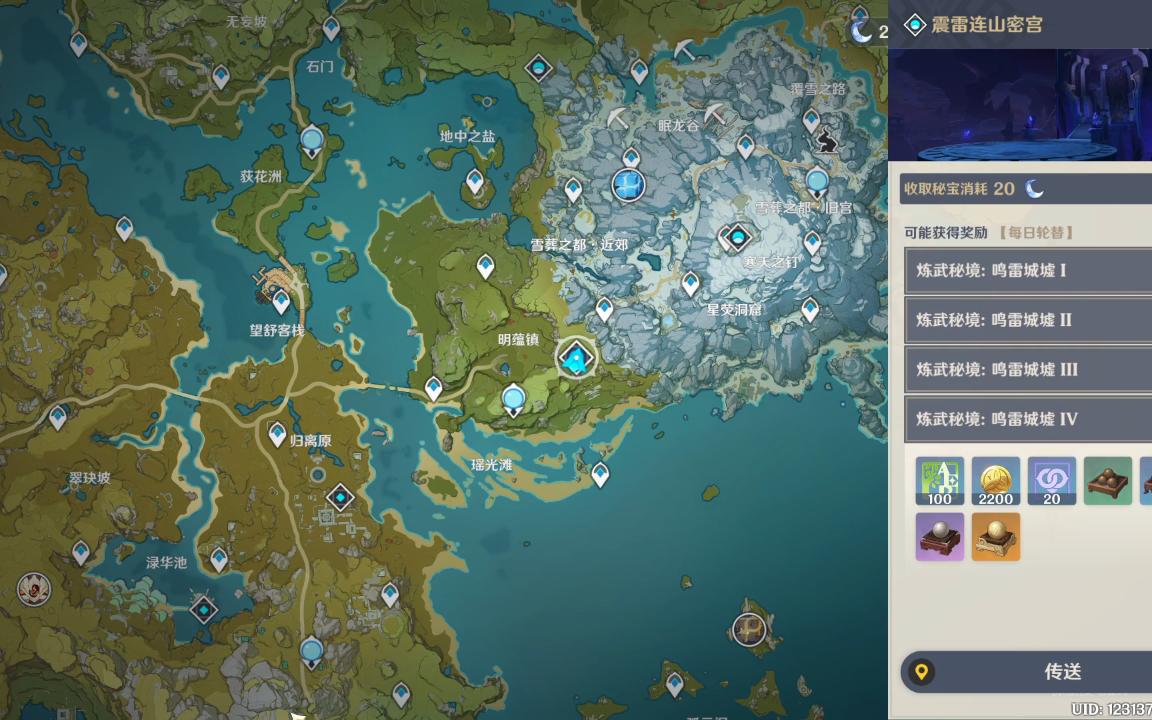Click the companionship EXP 20 reward
This screenshot has width=1152, height=720.
coord(1051,481)
